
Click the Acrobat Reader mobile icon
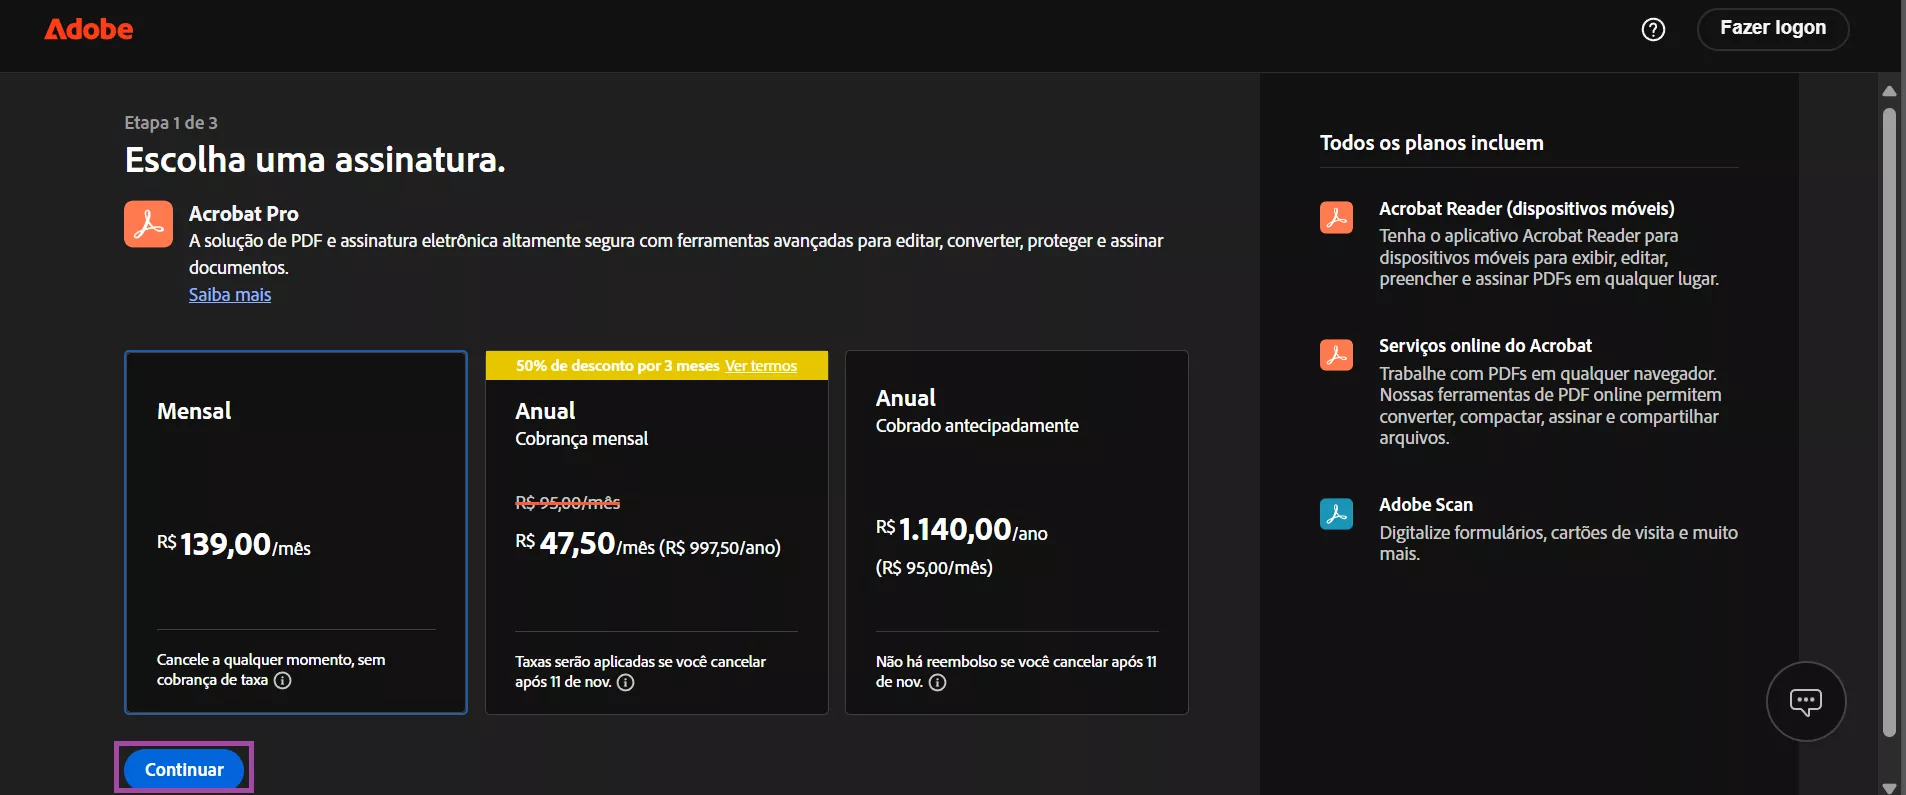click(1336, 217)
